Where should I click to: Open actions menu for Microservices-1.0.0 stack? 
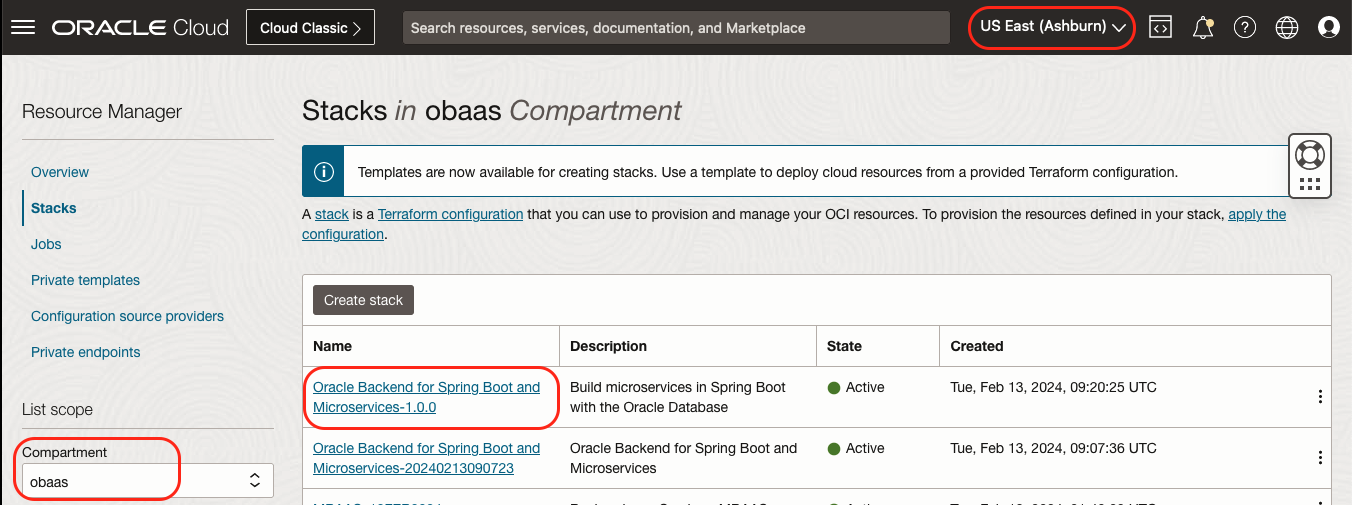pyautogui.click(x=1320, y=397)
